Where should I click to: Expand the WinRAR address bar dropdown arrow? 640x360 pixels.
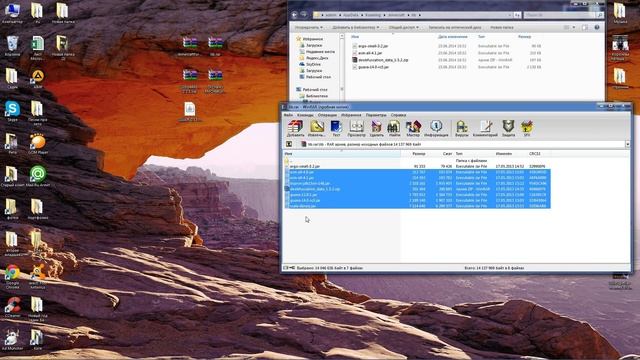tap(627, 144)
